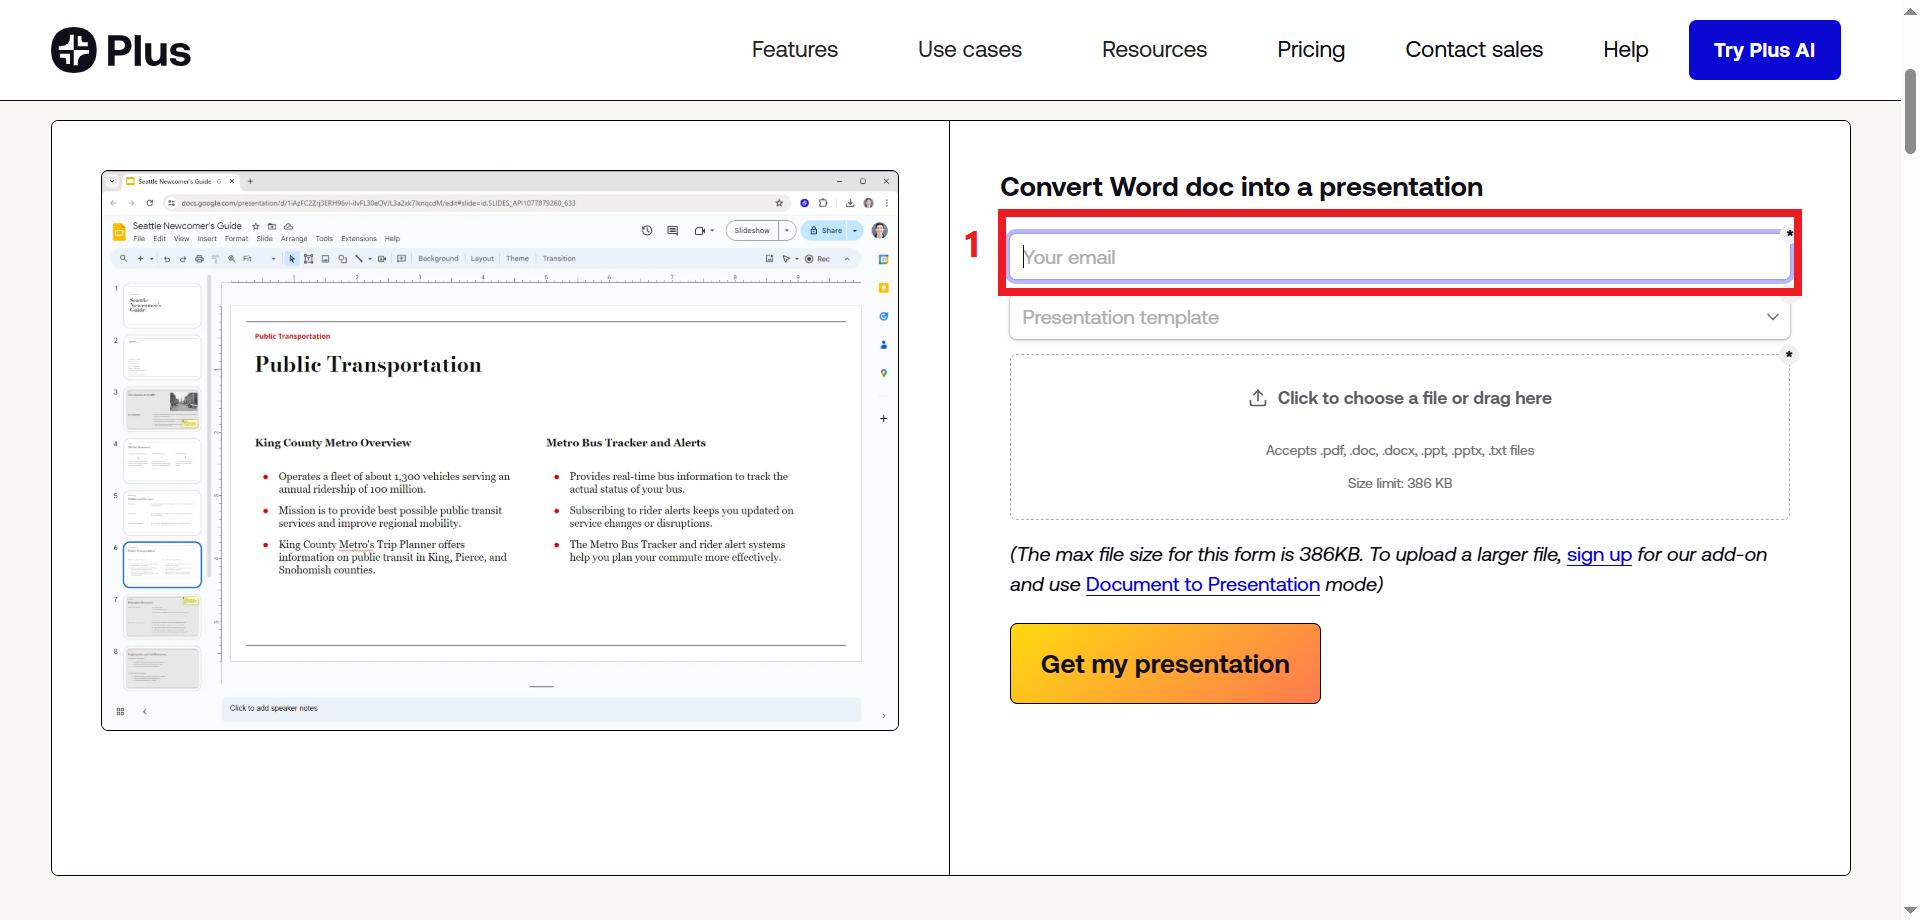Open the Use cases menu

pyautogui.click(x=970, y=50)
